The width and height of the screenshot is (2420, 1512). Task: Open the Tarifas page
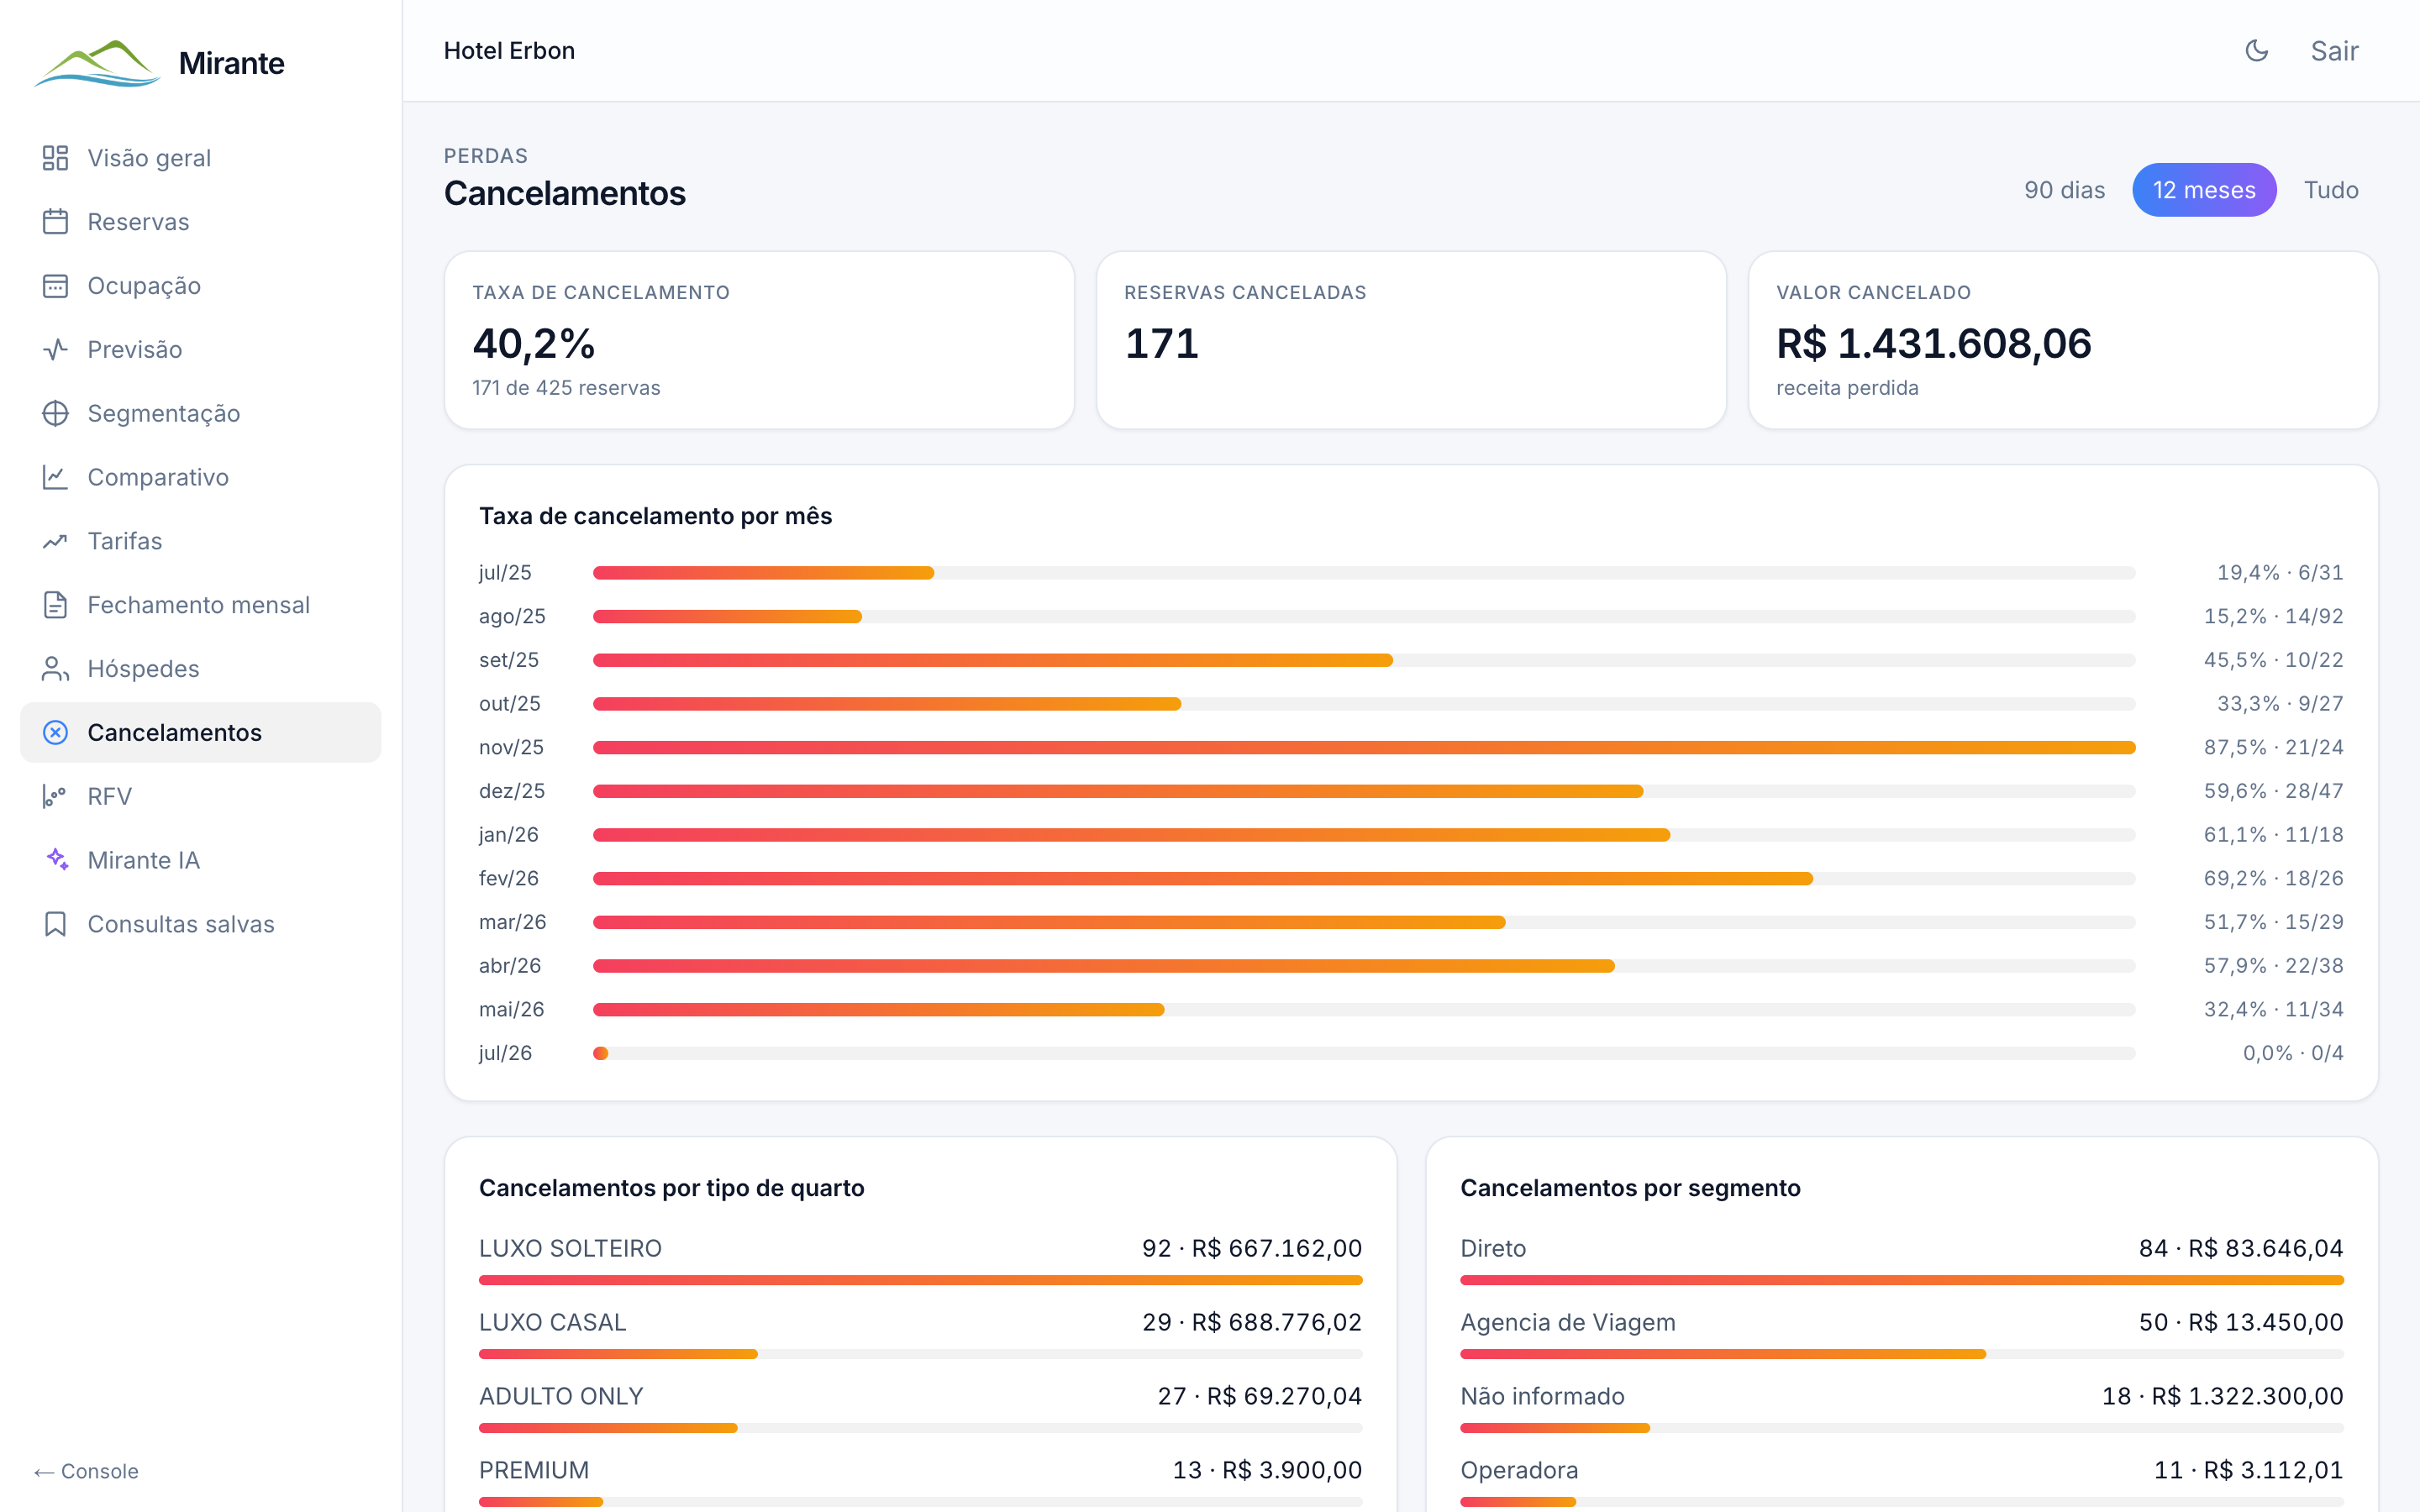pyautogui.click(x=200, y=541)
